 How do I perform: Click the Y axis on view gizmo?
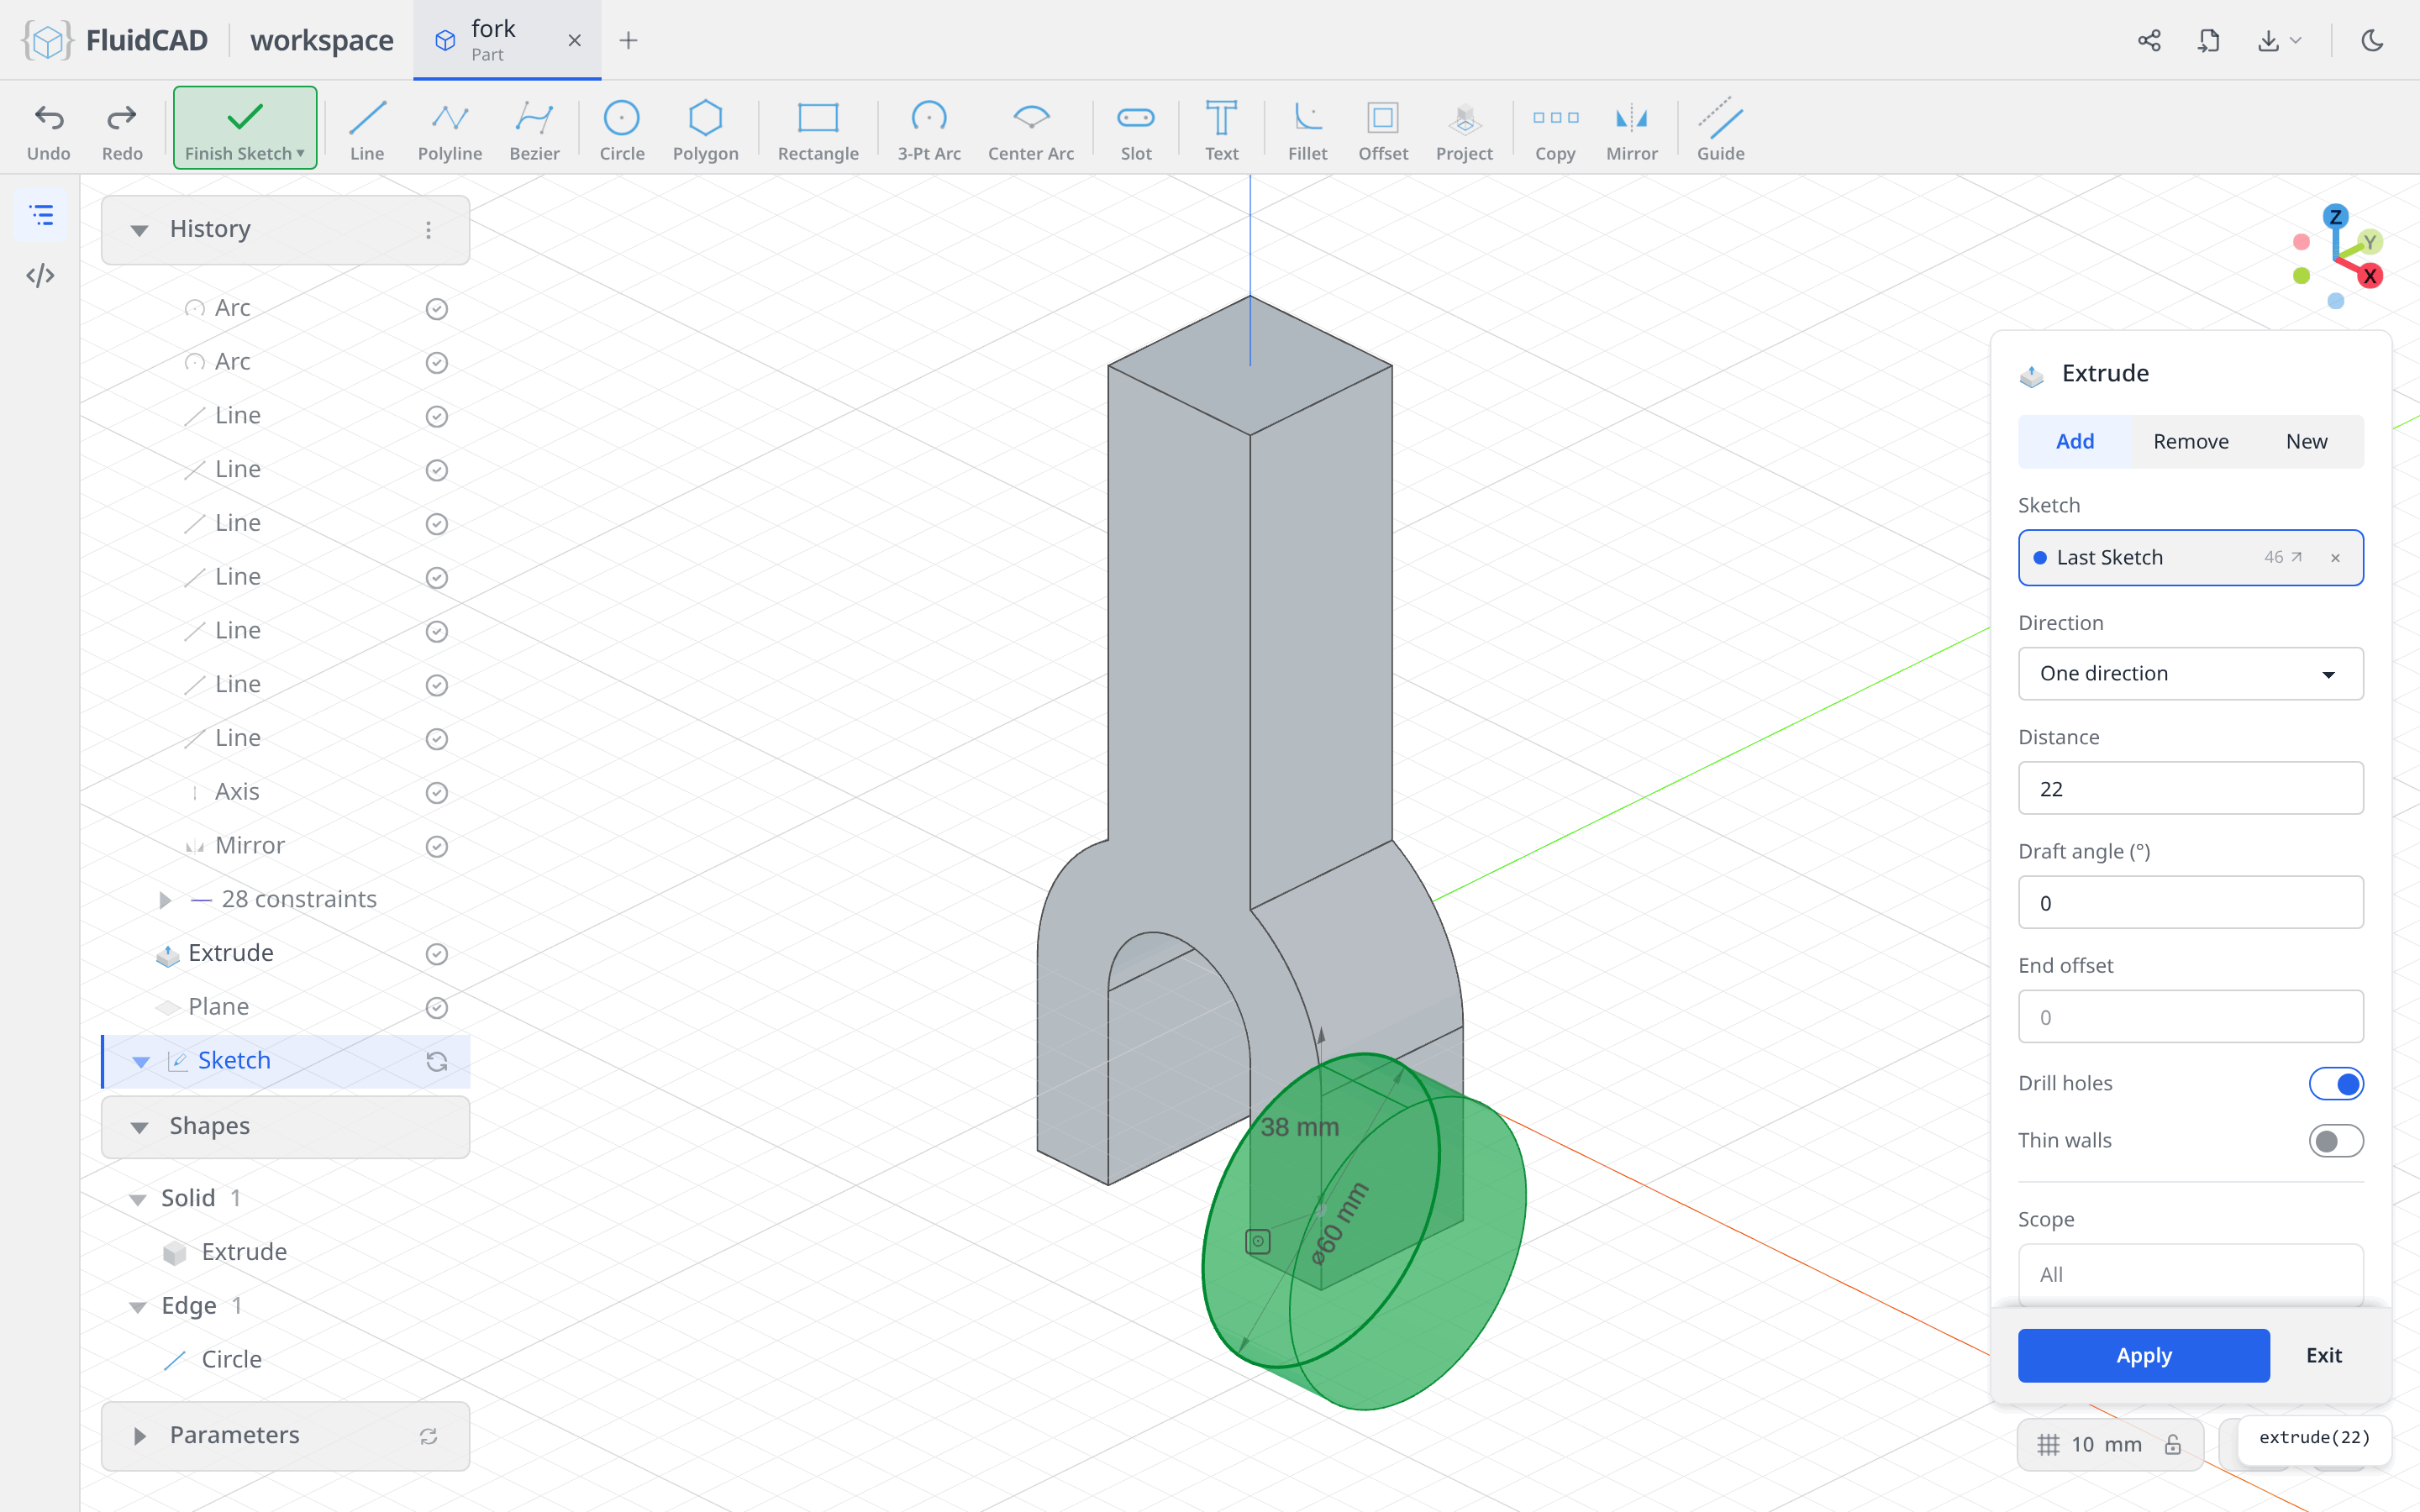[x=2369, y=242]
